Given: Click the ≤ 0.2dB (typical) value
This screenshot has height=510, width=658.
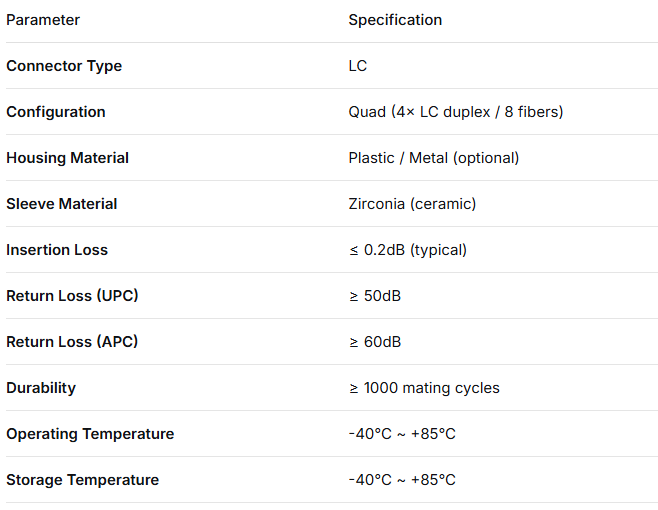Looking at the screenshot, I should point(407,250).
